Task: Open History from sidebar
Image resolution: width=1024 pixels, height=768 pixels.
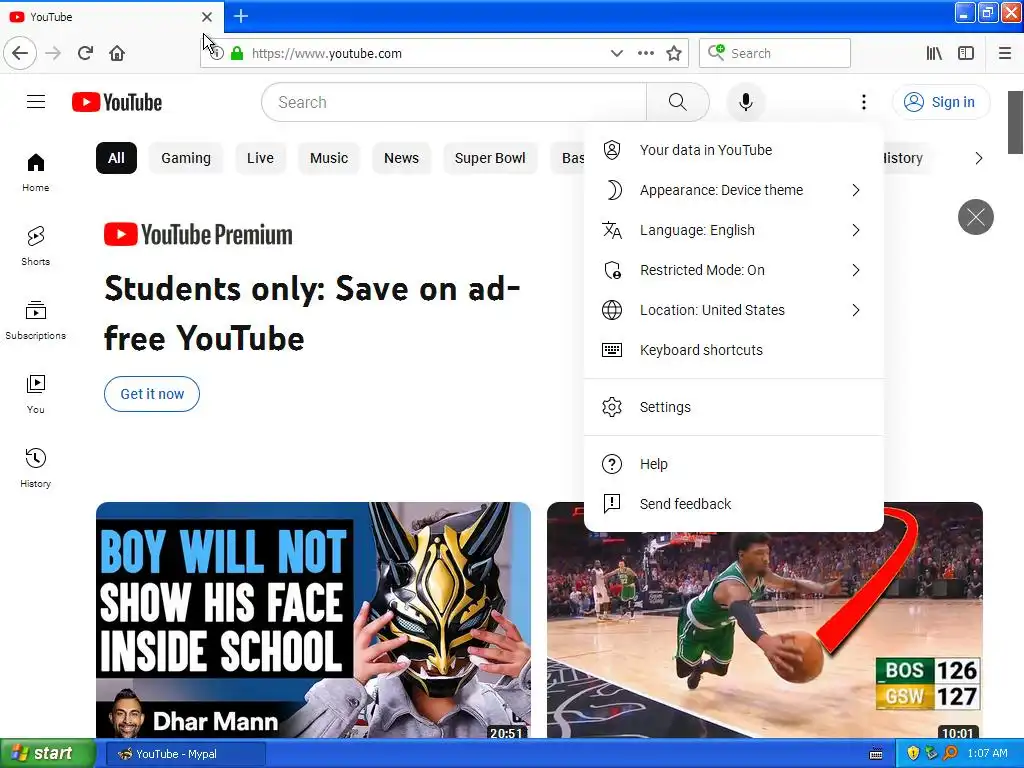Action: (x=36, y=468)
